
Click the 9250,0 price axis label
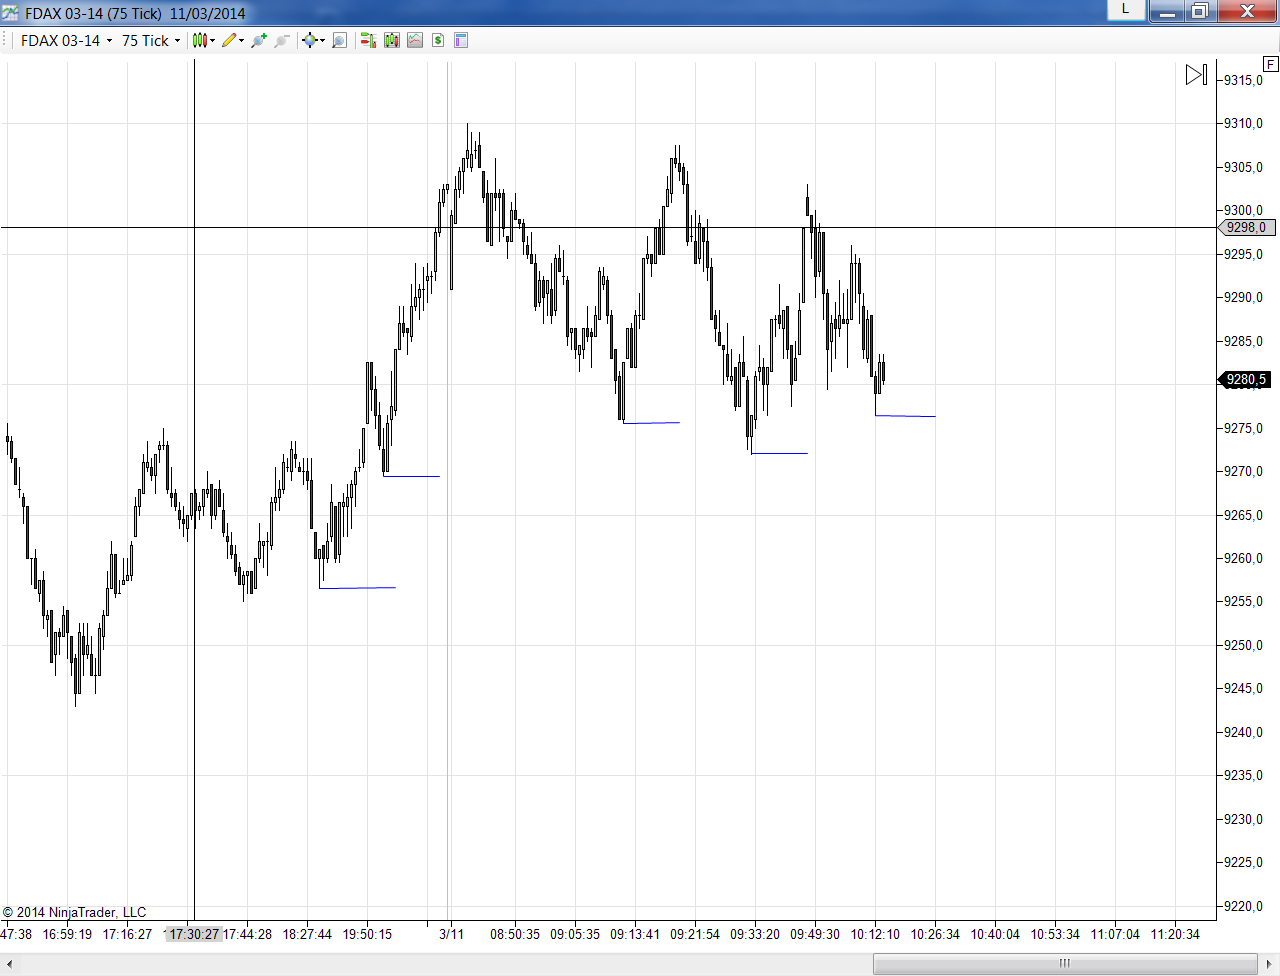coord(1243,645)
